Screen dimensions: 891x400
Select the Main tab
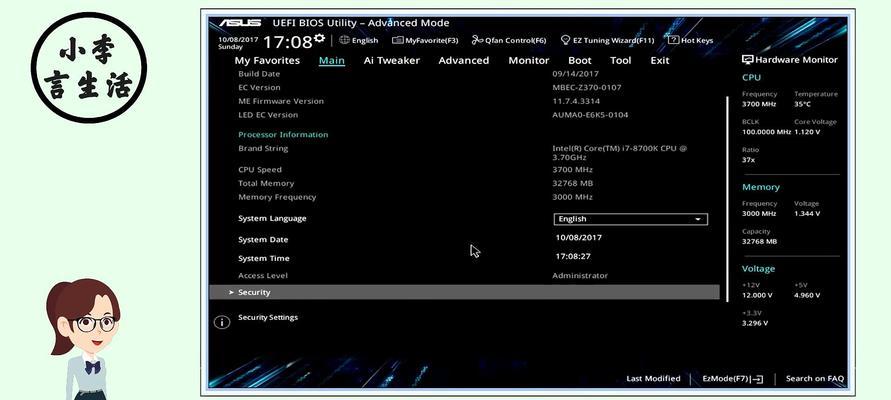pos(332,60)
